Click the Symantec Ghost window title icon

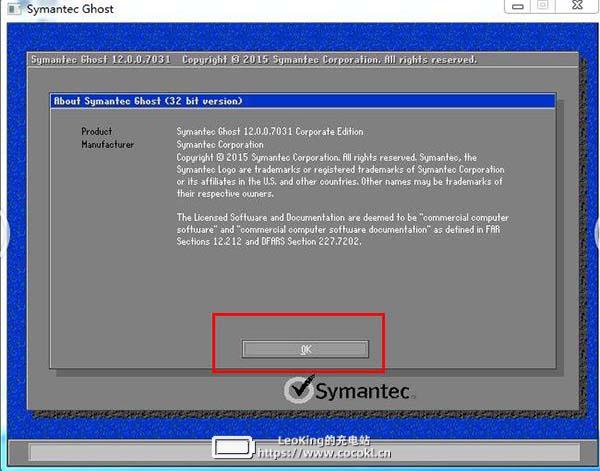(15, 8)
